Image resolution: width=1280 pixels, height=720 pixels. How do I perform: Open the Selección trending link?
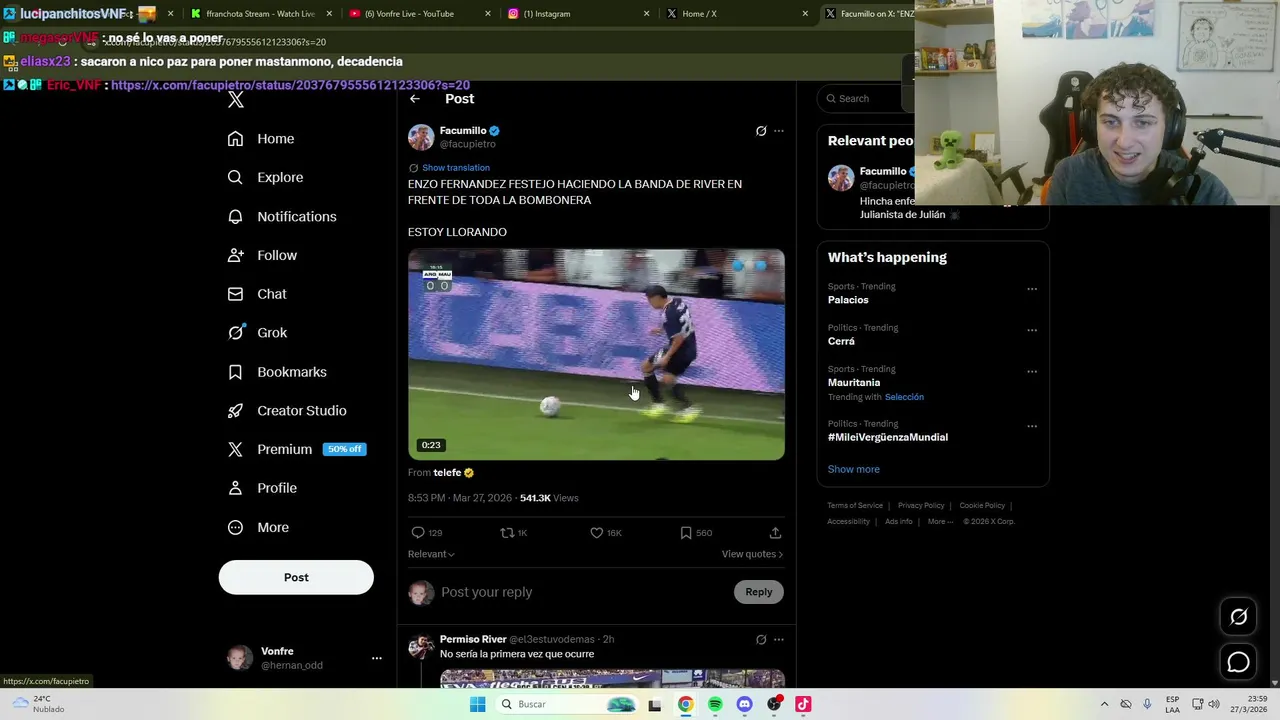904,397
